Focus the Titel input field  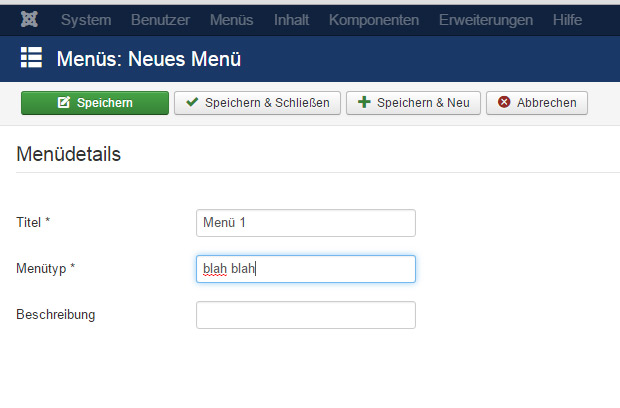coord(306,223)
